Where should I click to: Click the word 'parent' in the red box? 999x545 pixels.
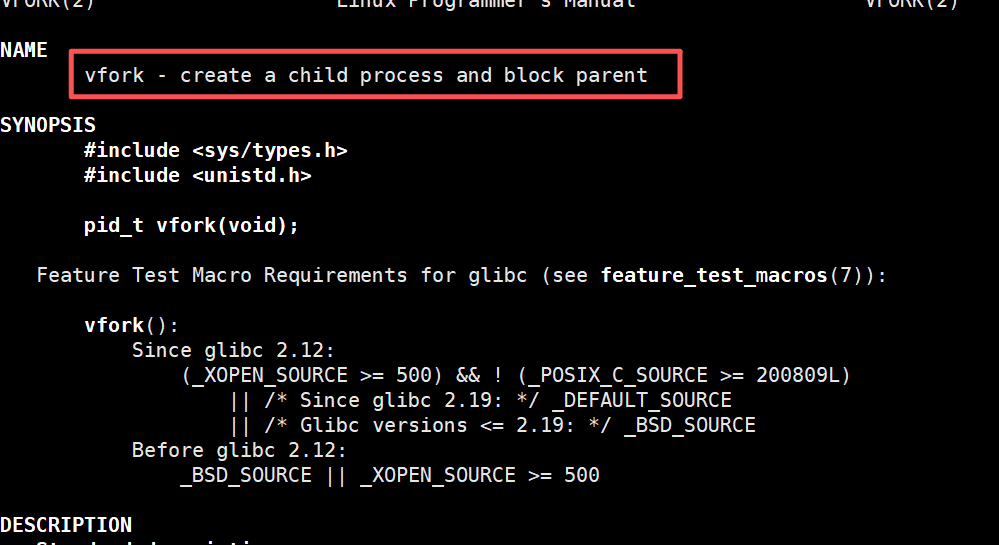tap(612, 76)
